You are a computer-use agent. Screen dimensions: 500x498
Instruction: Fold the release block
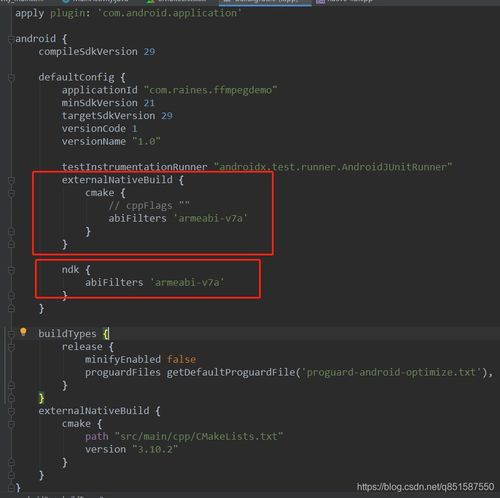pos(11,347)
